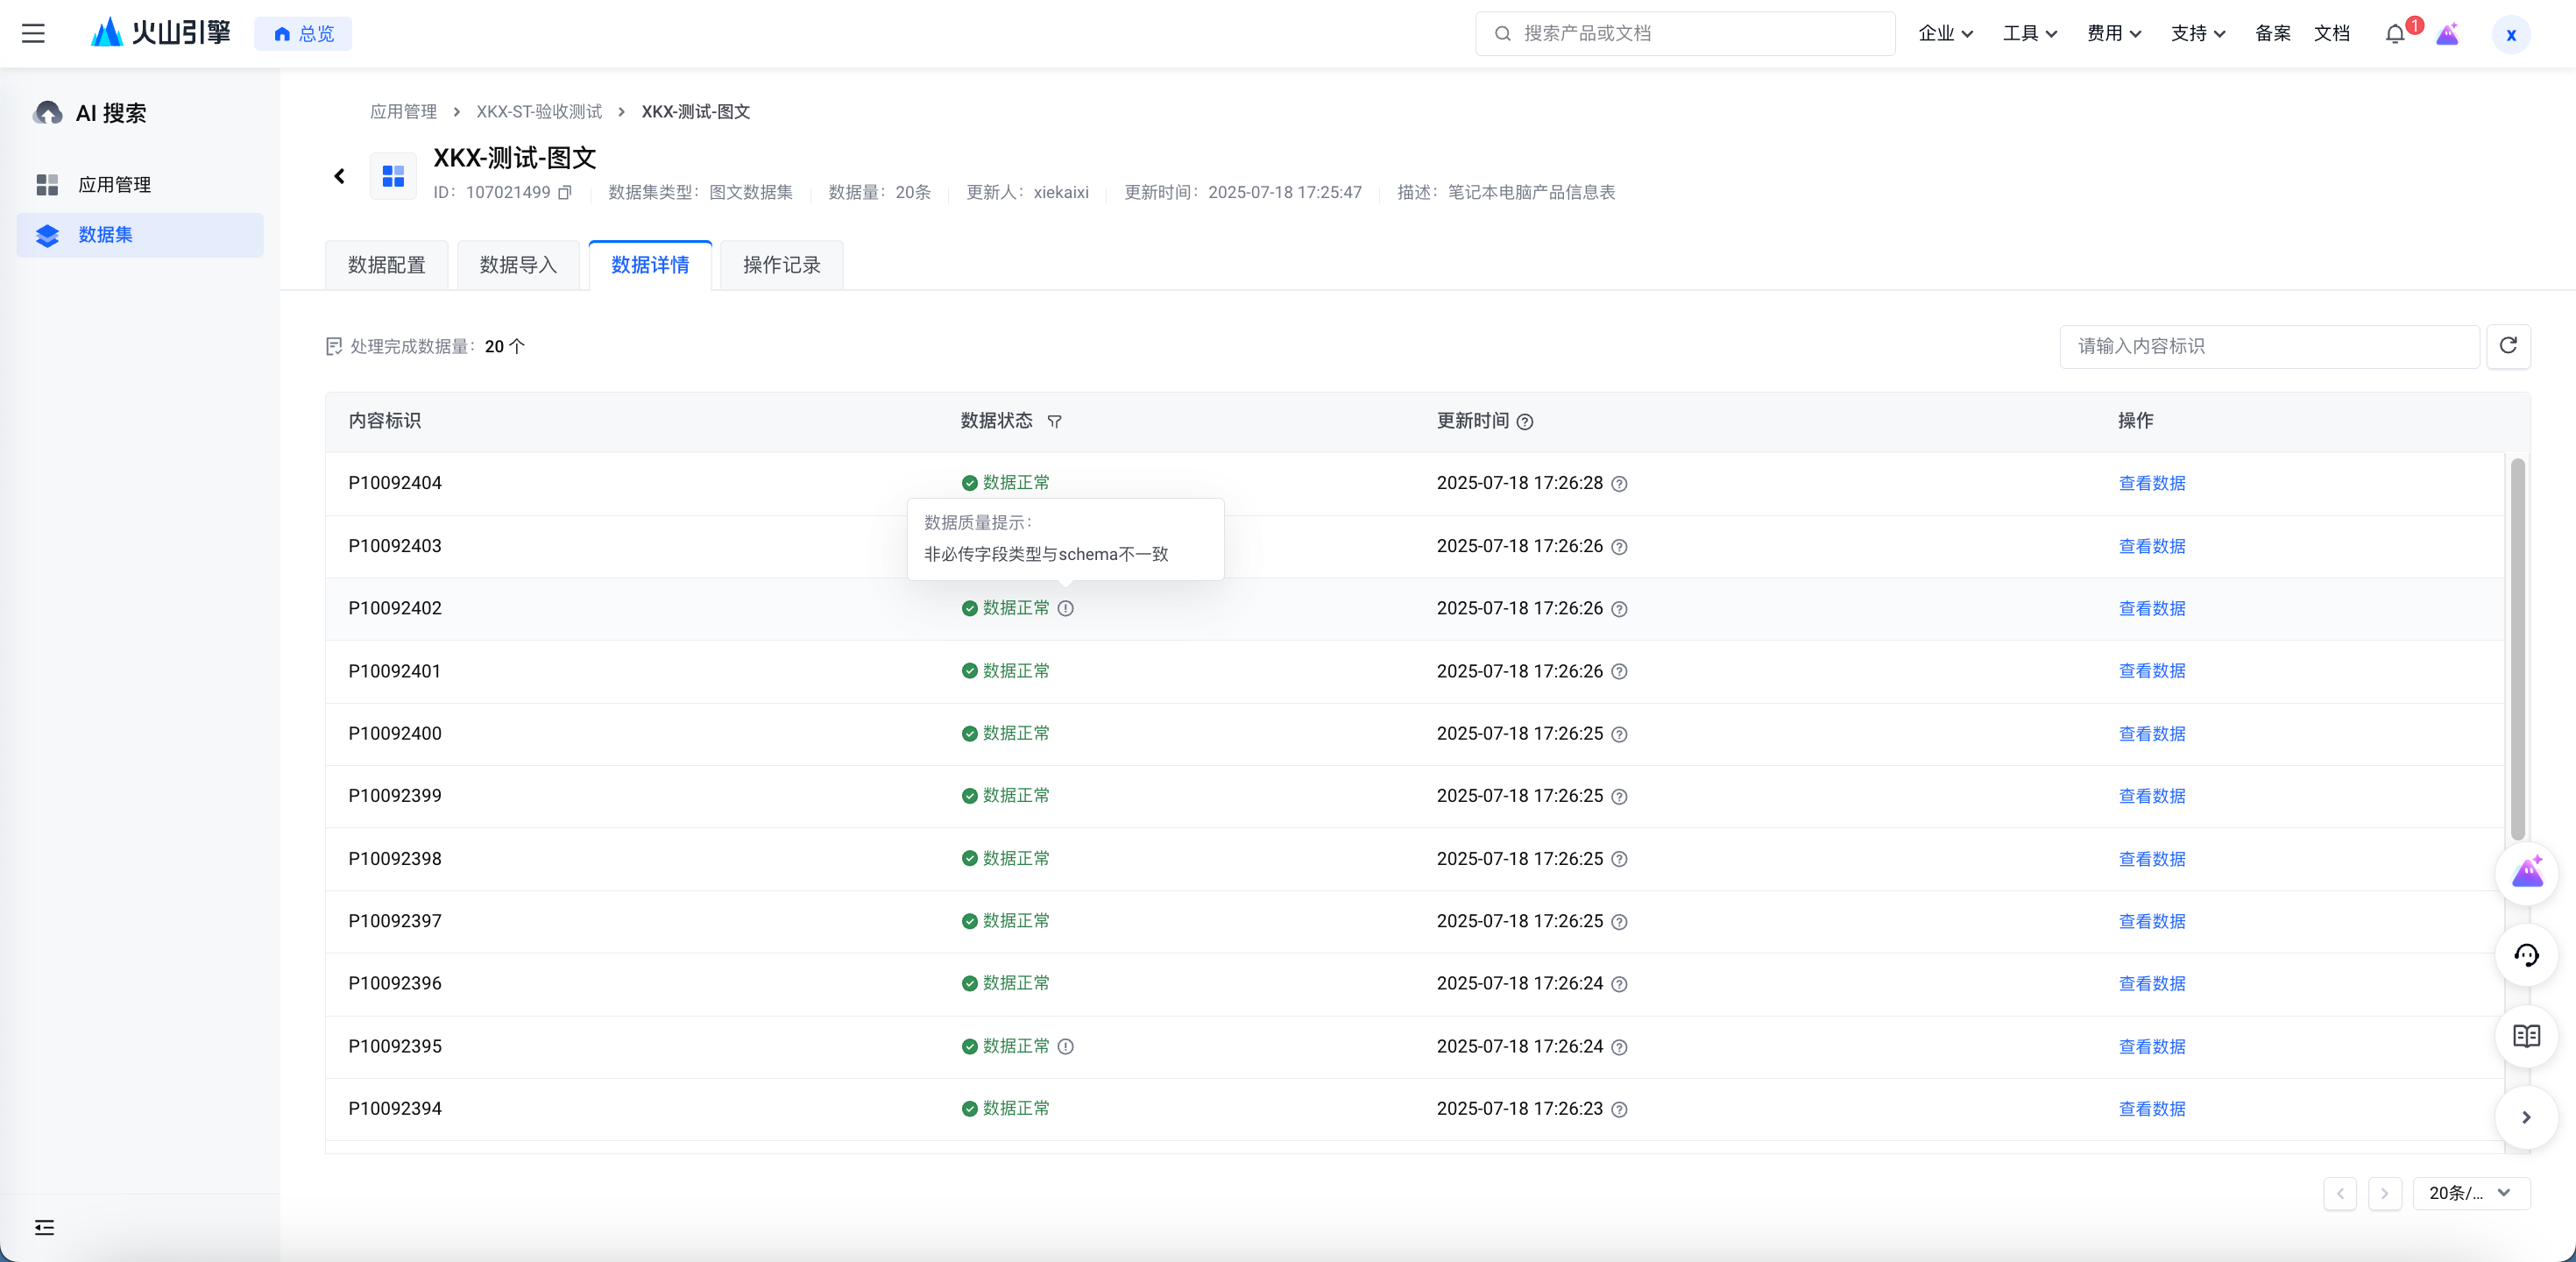Screen dimensions: 2576x1262
Task: Click 查看数据 link for P10092404
Action: coord(2151,483)
